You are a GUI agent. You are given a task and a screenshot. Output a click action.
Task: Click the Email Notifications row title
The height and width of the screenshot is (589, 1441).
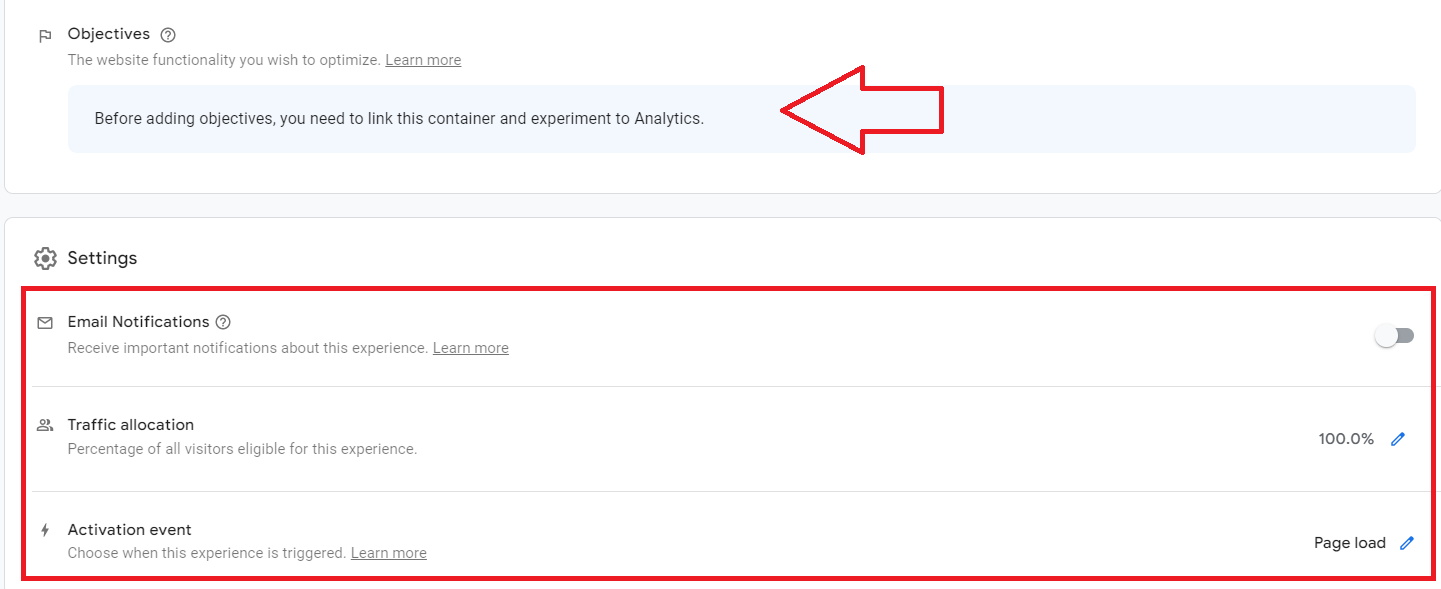click(139, 322)
